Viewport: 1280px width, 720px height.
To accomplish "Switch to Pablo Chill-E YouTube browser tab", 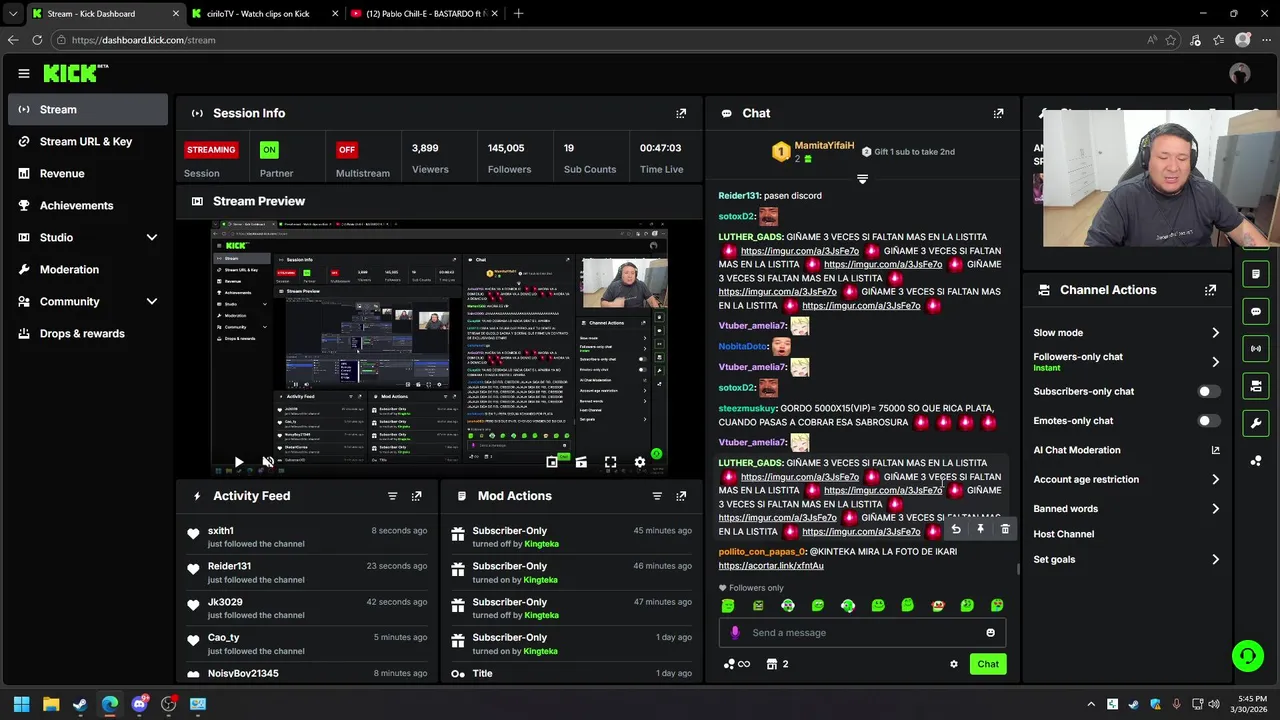I will [424, 14].
